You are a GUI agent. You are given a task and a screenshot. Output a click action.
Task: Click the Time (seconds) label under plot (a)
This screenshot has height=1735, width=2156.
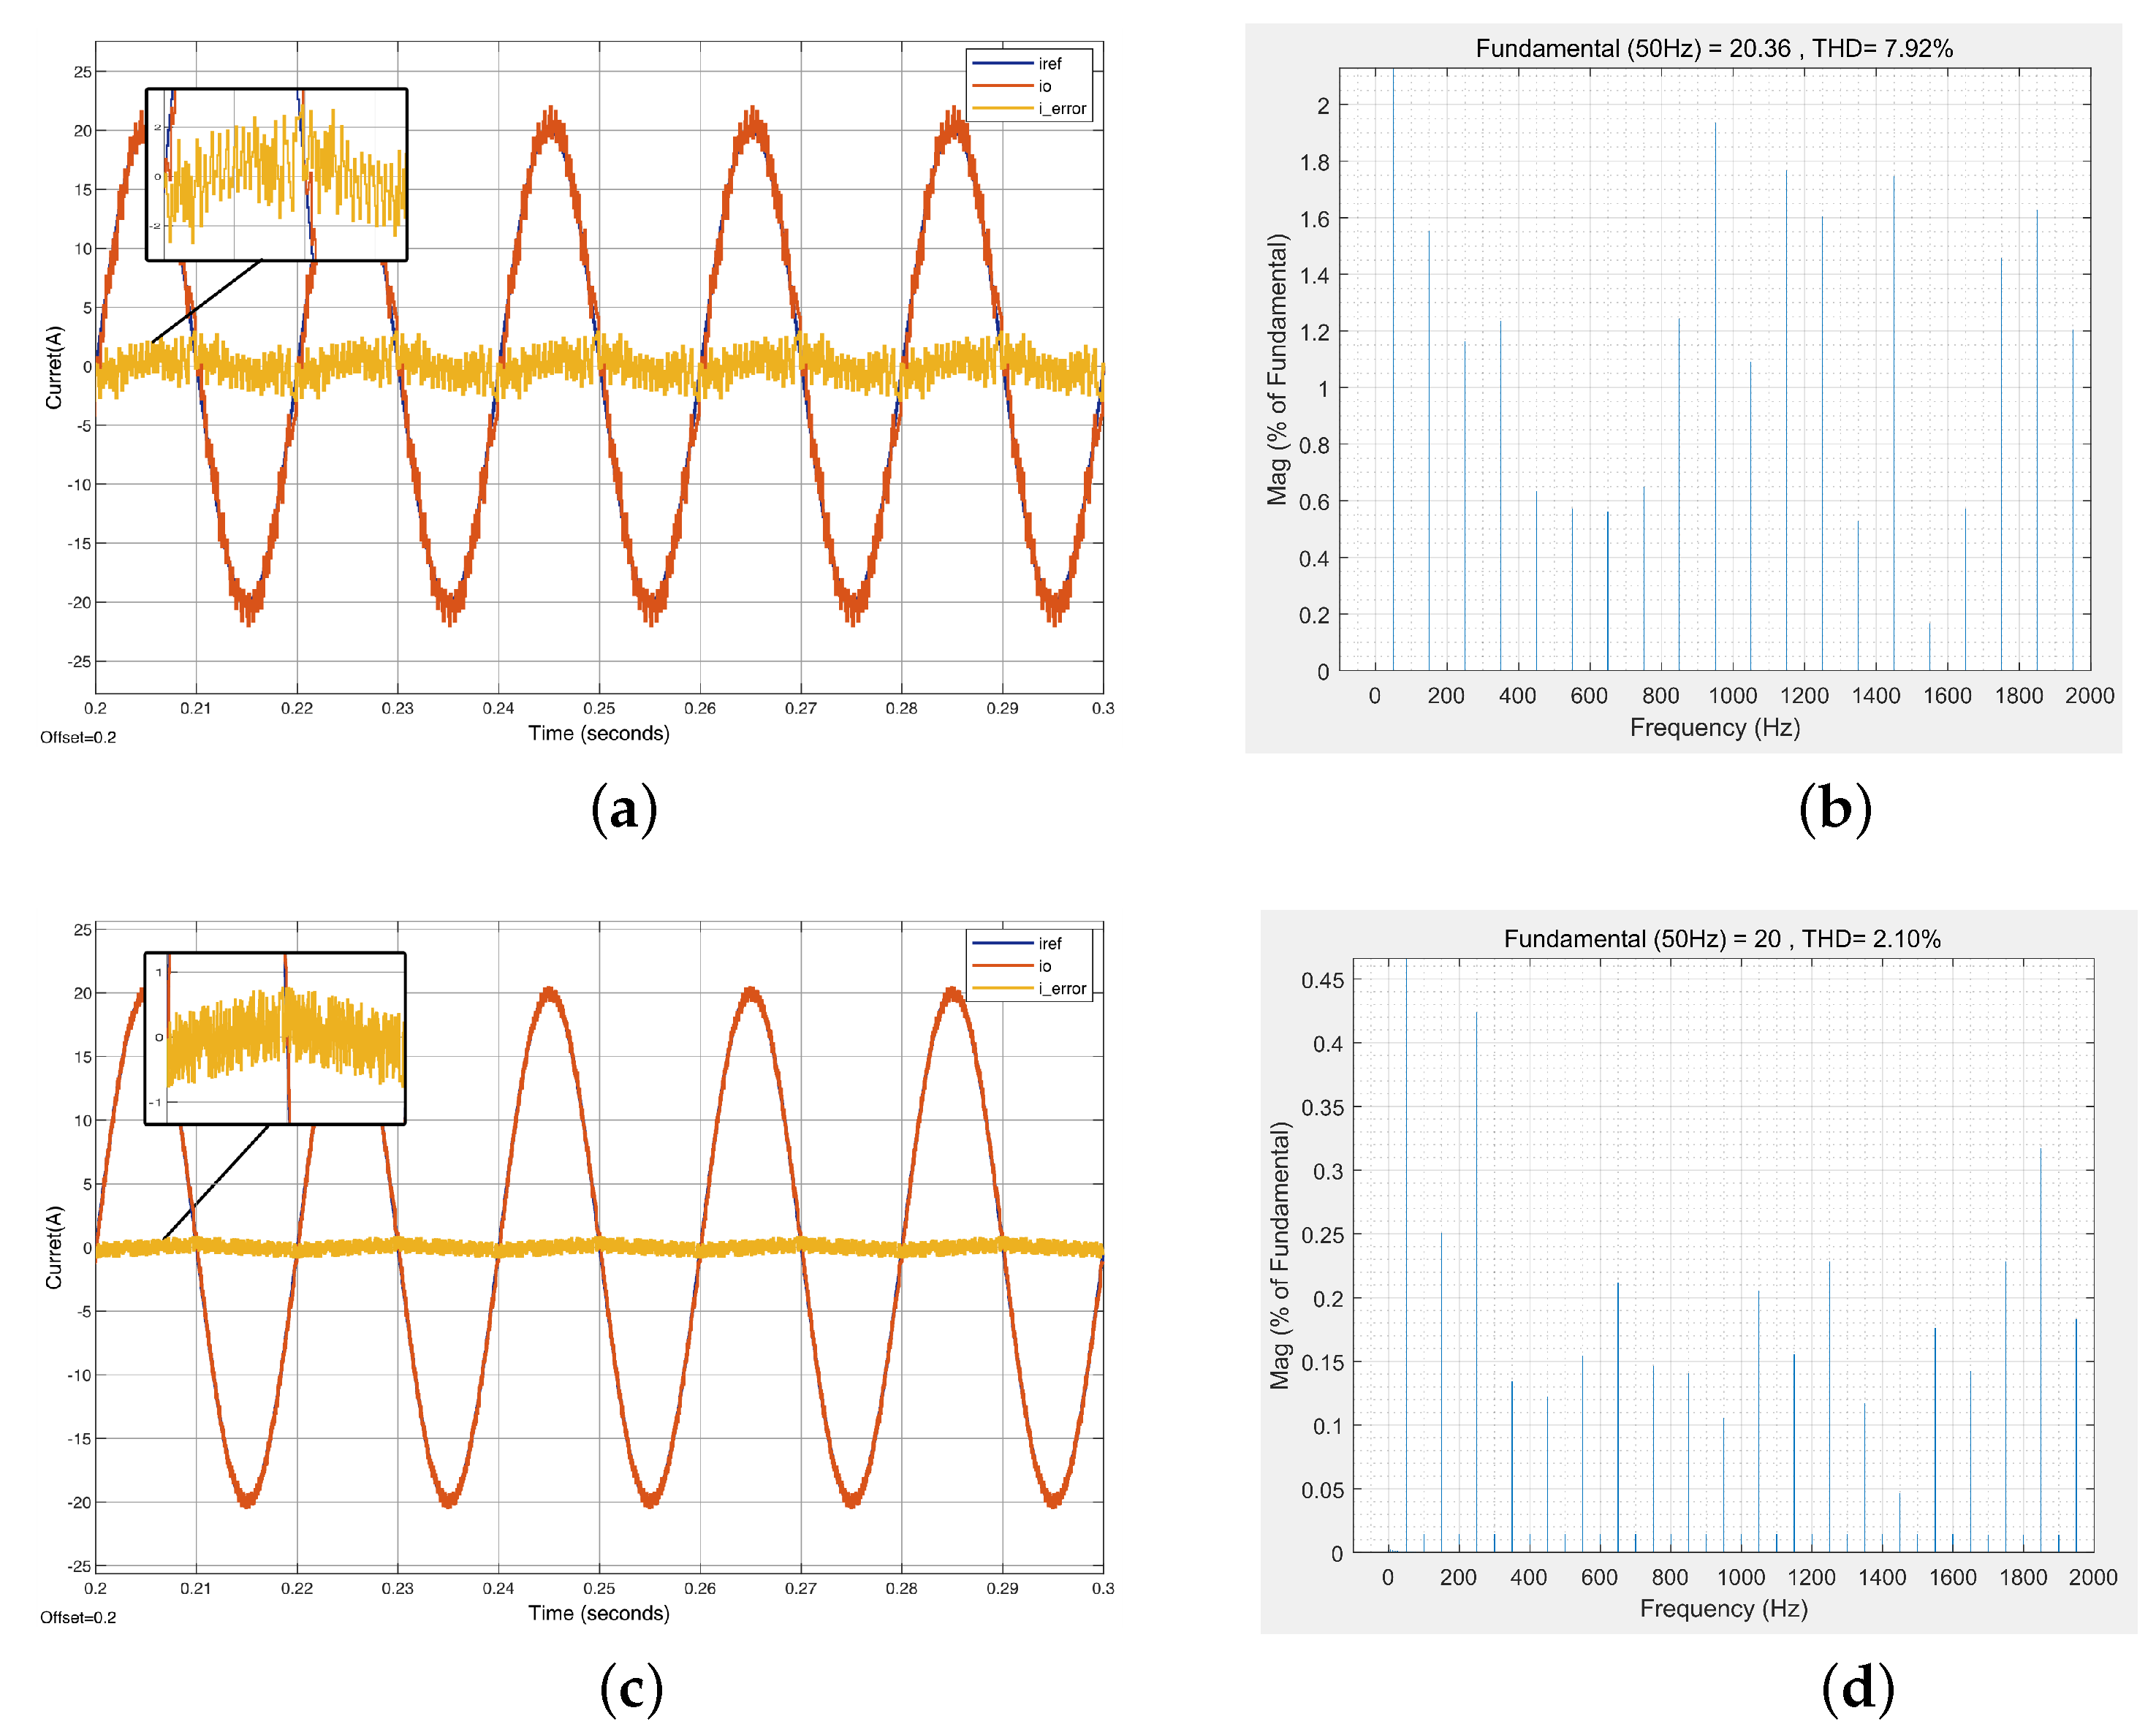pos(598,733)
